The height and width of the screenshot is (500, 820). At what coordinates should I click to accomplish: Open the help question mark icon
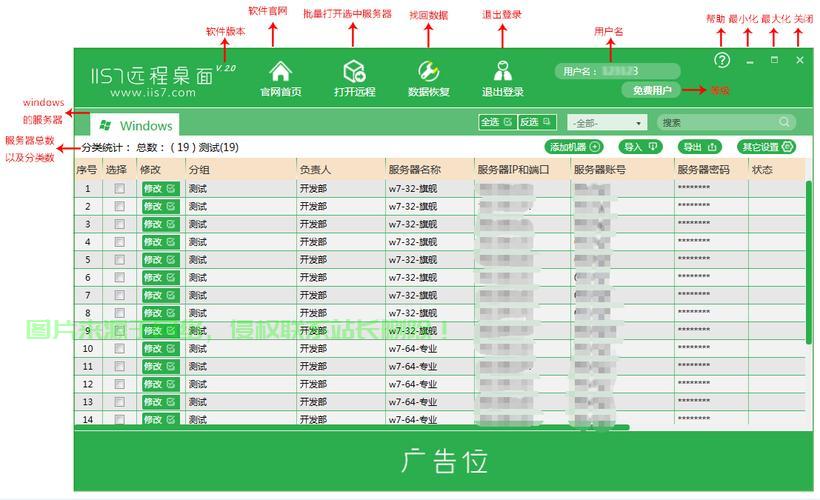[x=722, y=61]
